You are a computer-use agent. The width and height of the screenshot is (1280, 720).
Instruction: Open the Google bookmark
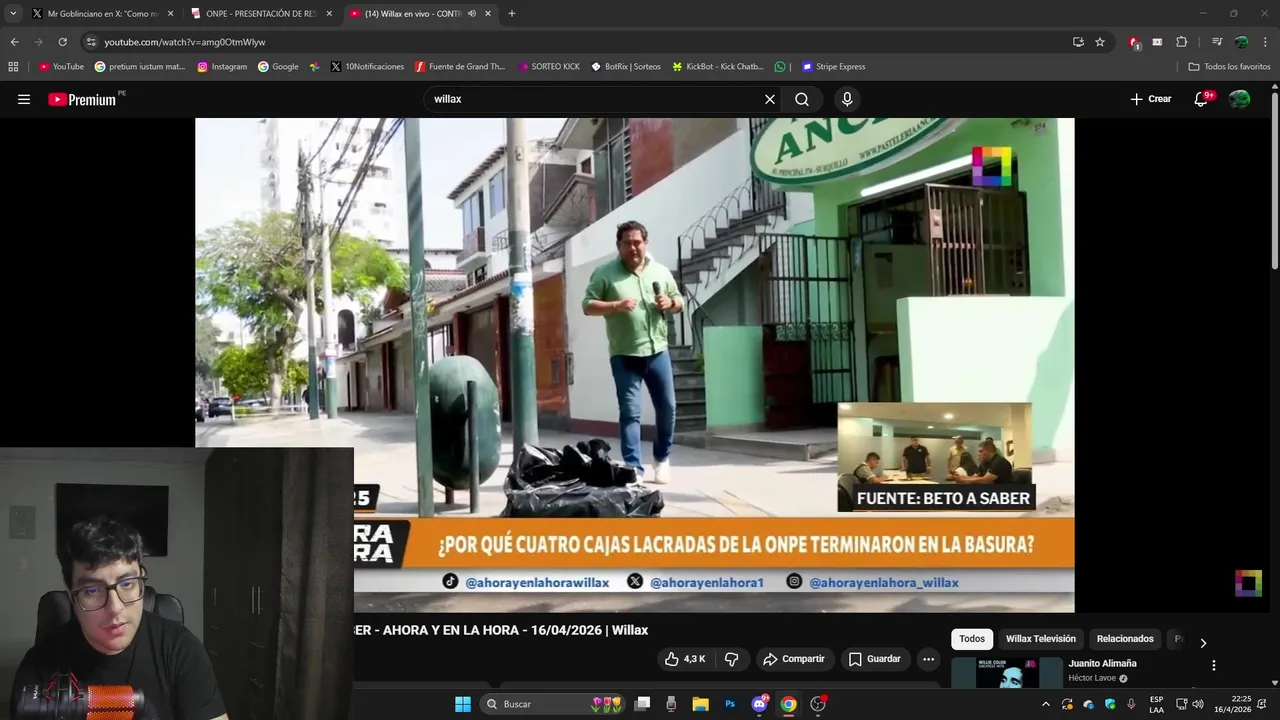click(x=278, y=67)
